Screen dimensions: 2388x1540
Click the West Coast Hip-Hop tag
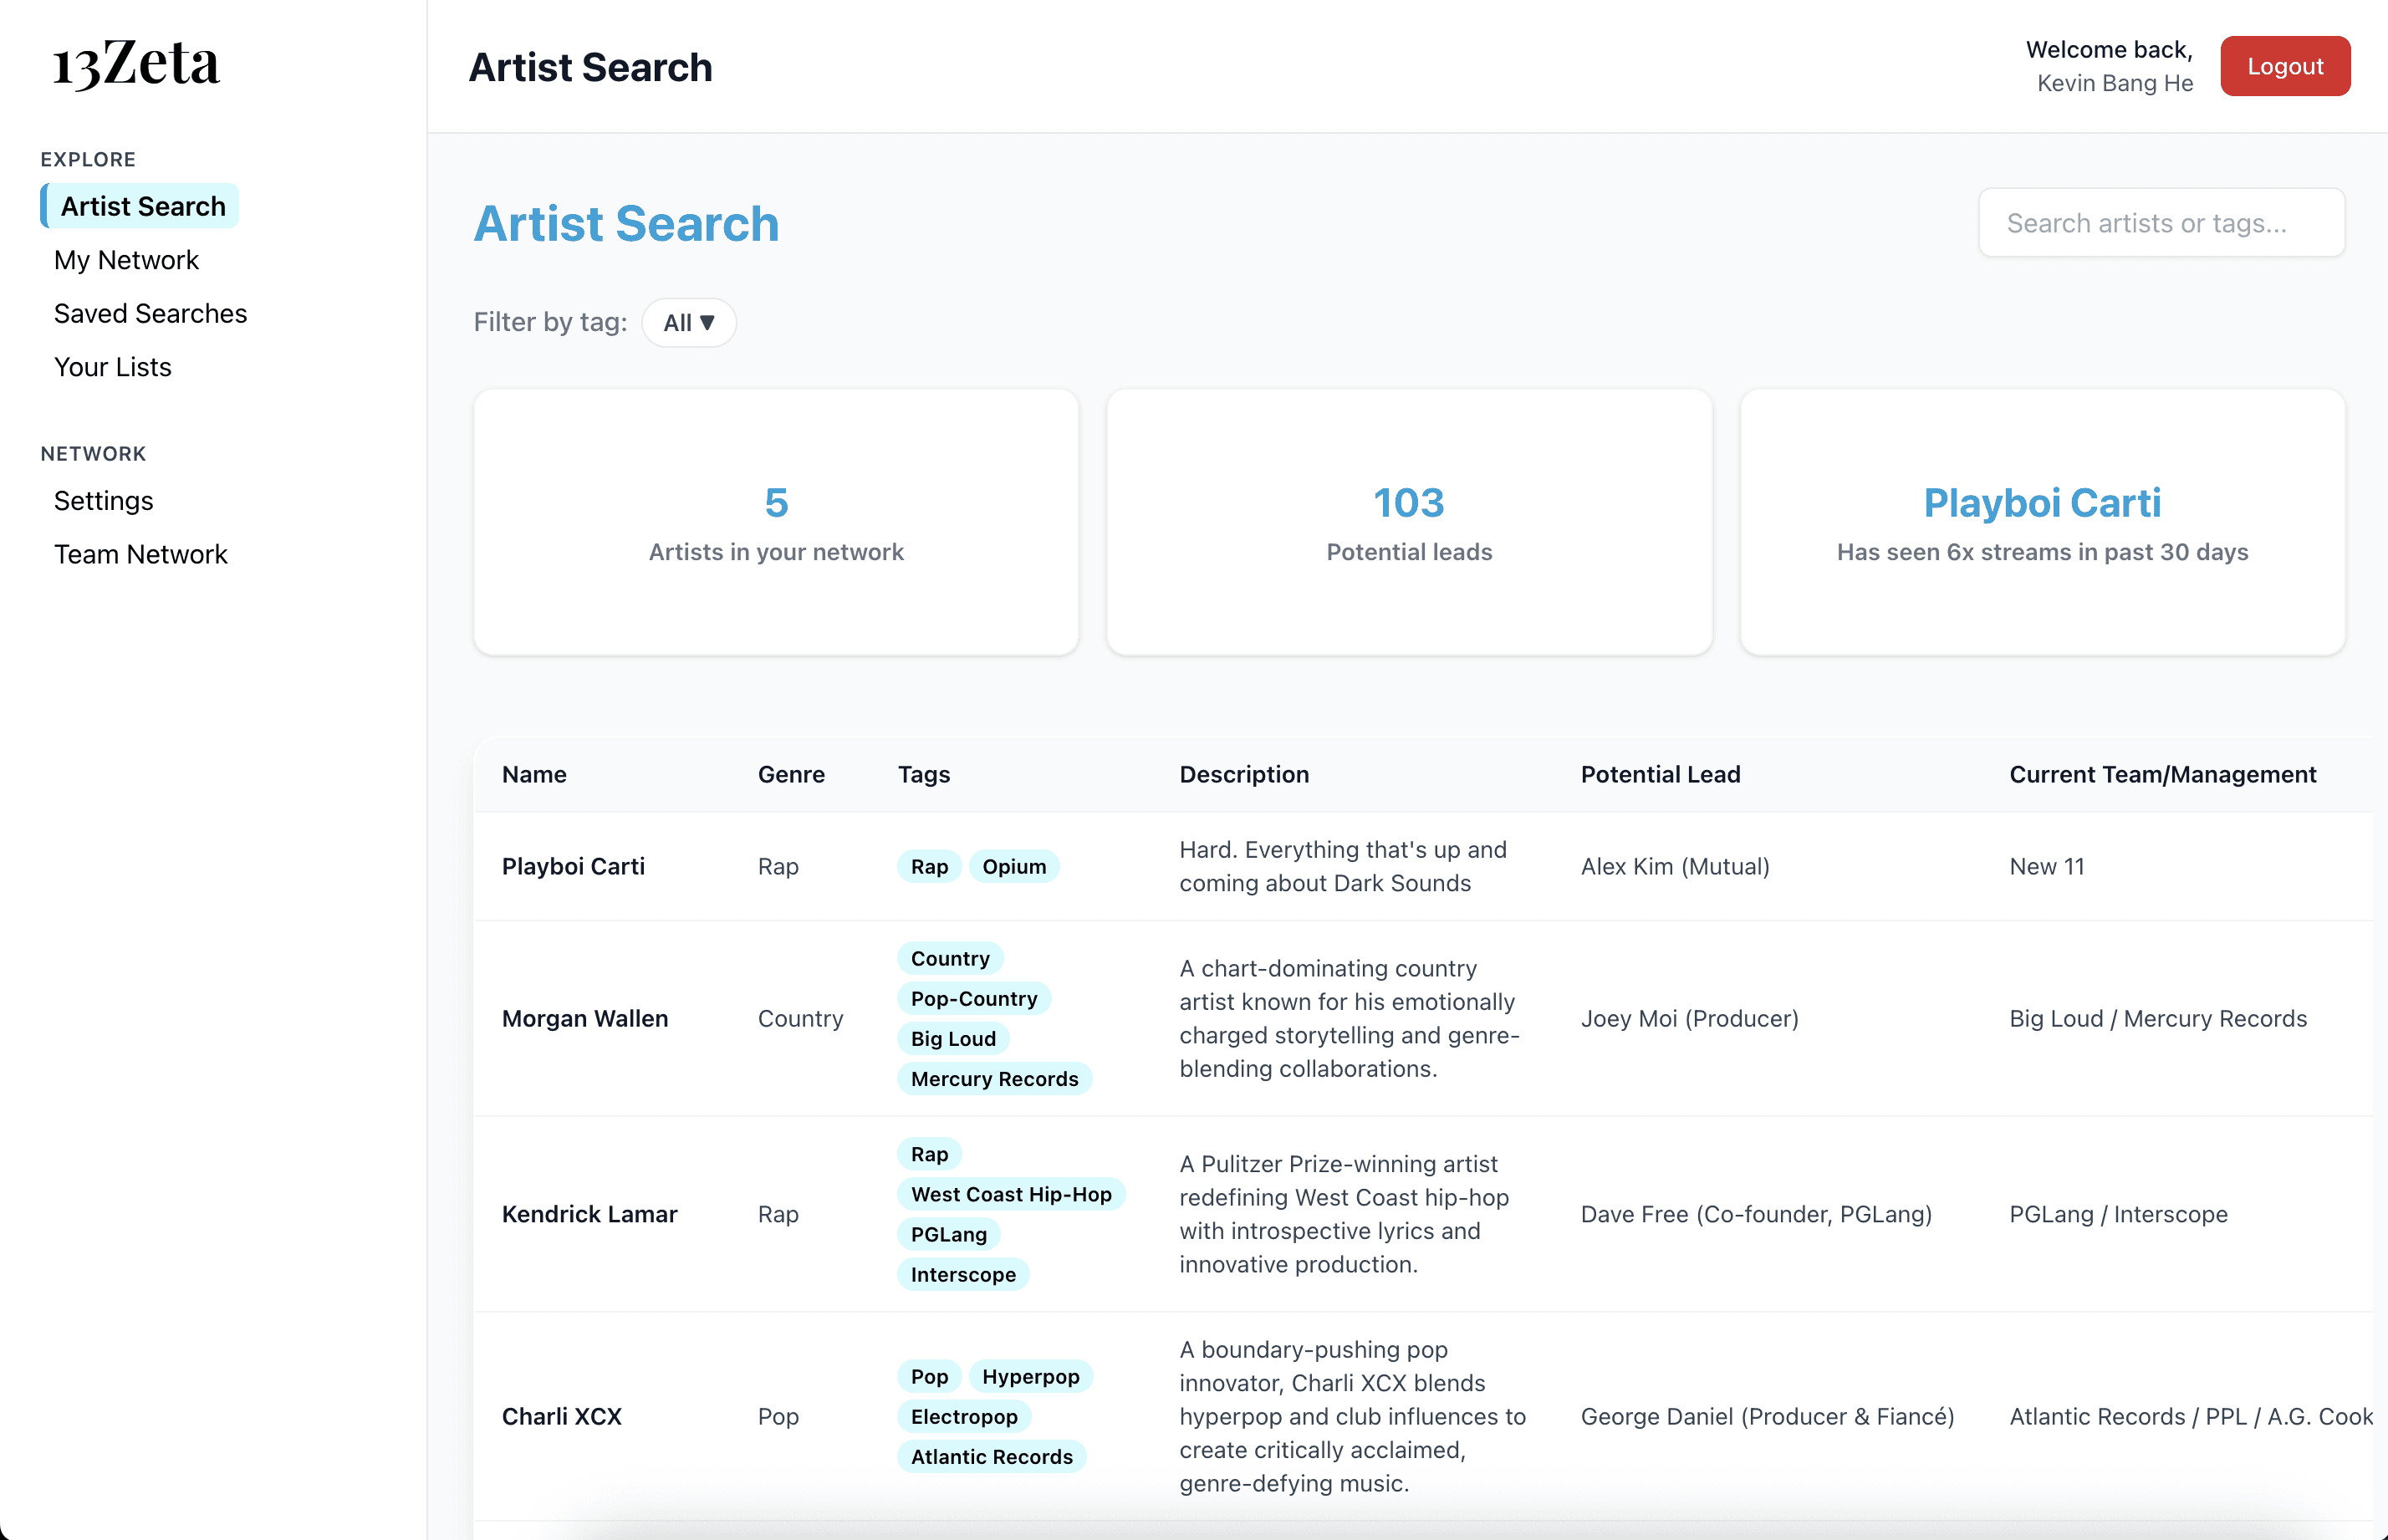coord(1011,1194)
